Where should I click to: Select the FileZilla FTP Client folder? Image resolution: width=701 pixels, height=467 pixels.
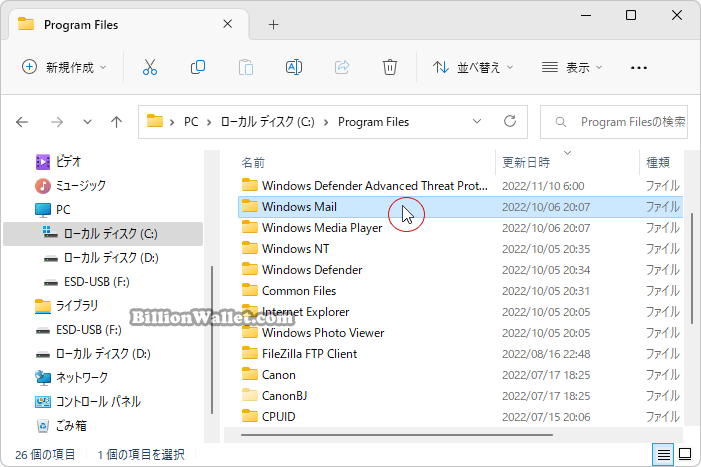click(460, 354)
